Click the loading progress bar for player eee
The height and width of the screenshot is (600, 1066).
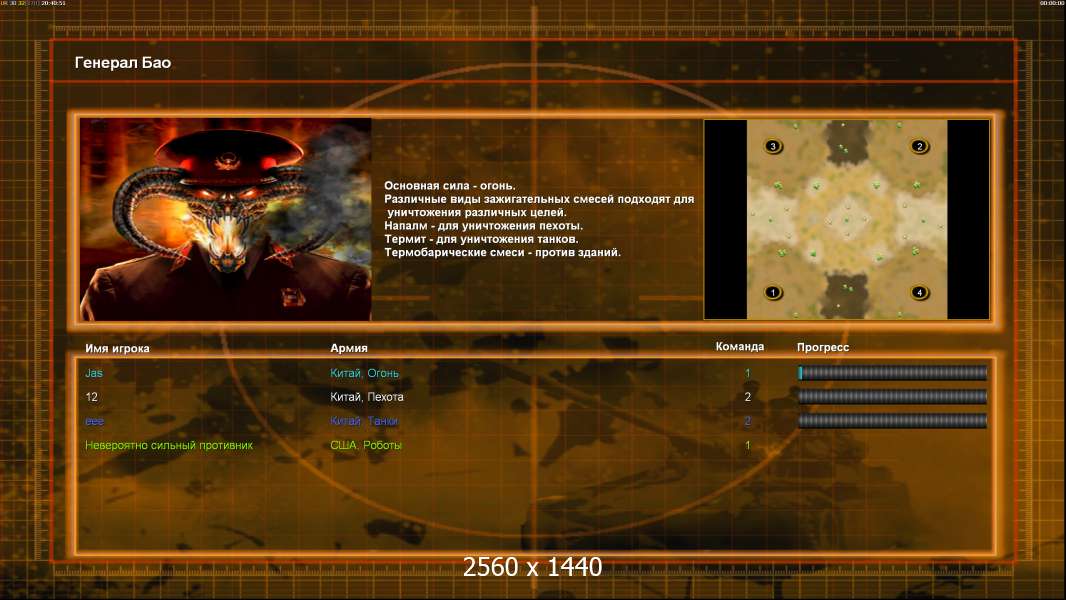pyautogui.click(x=893, y=421)
